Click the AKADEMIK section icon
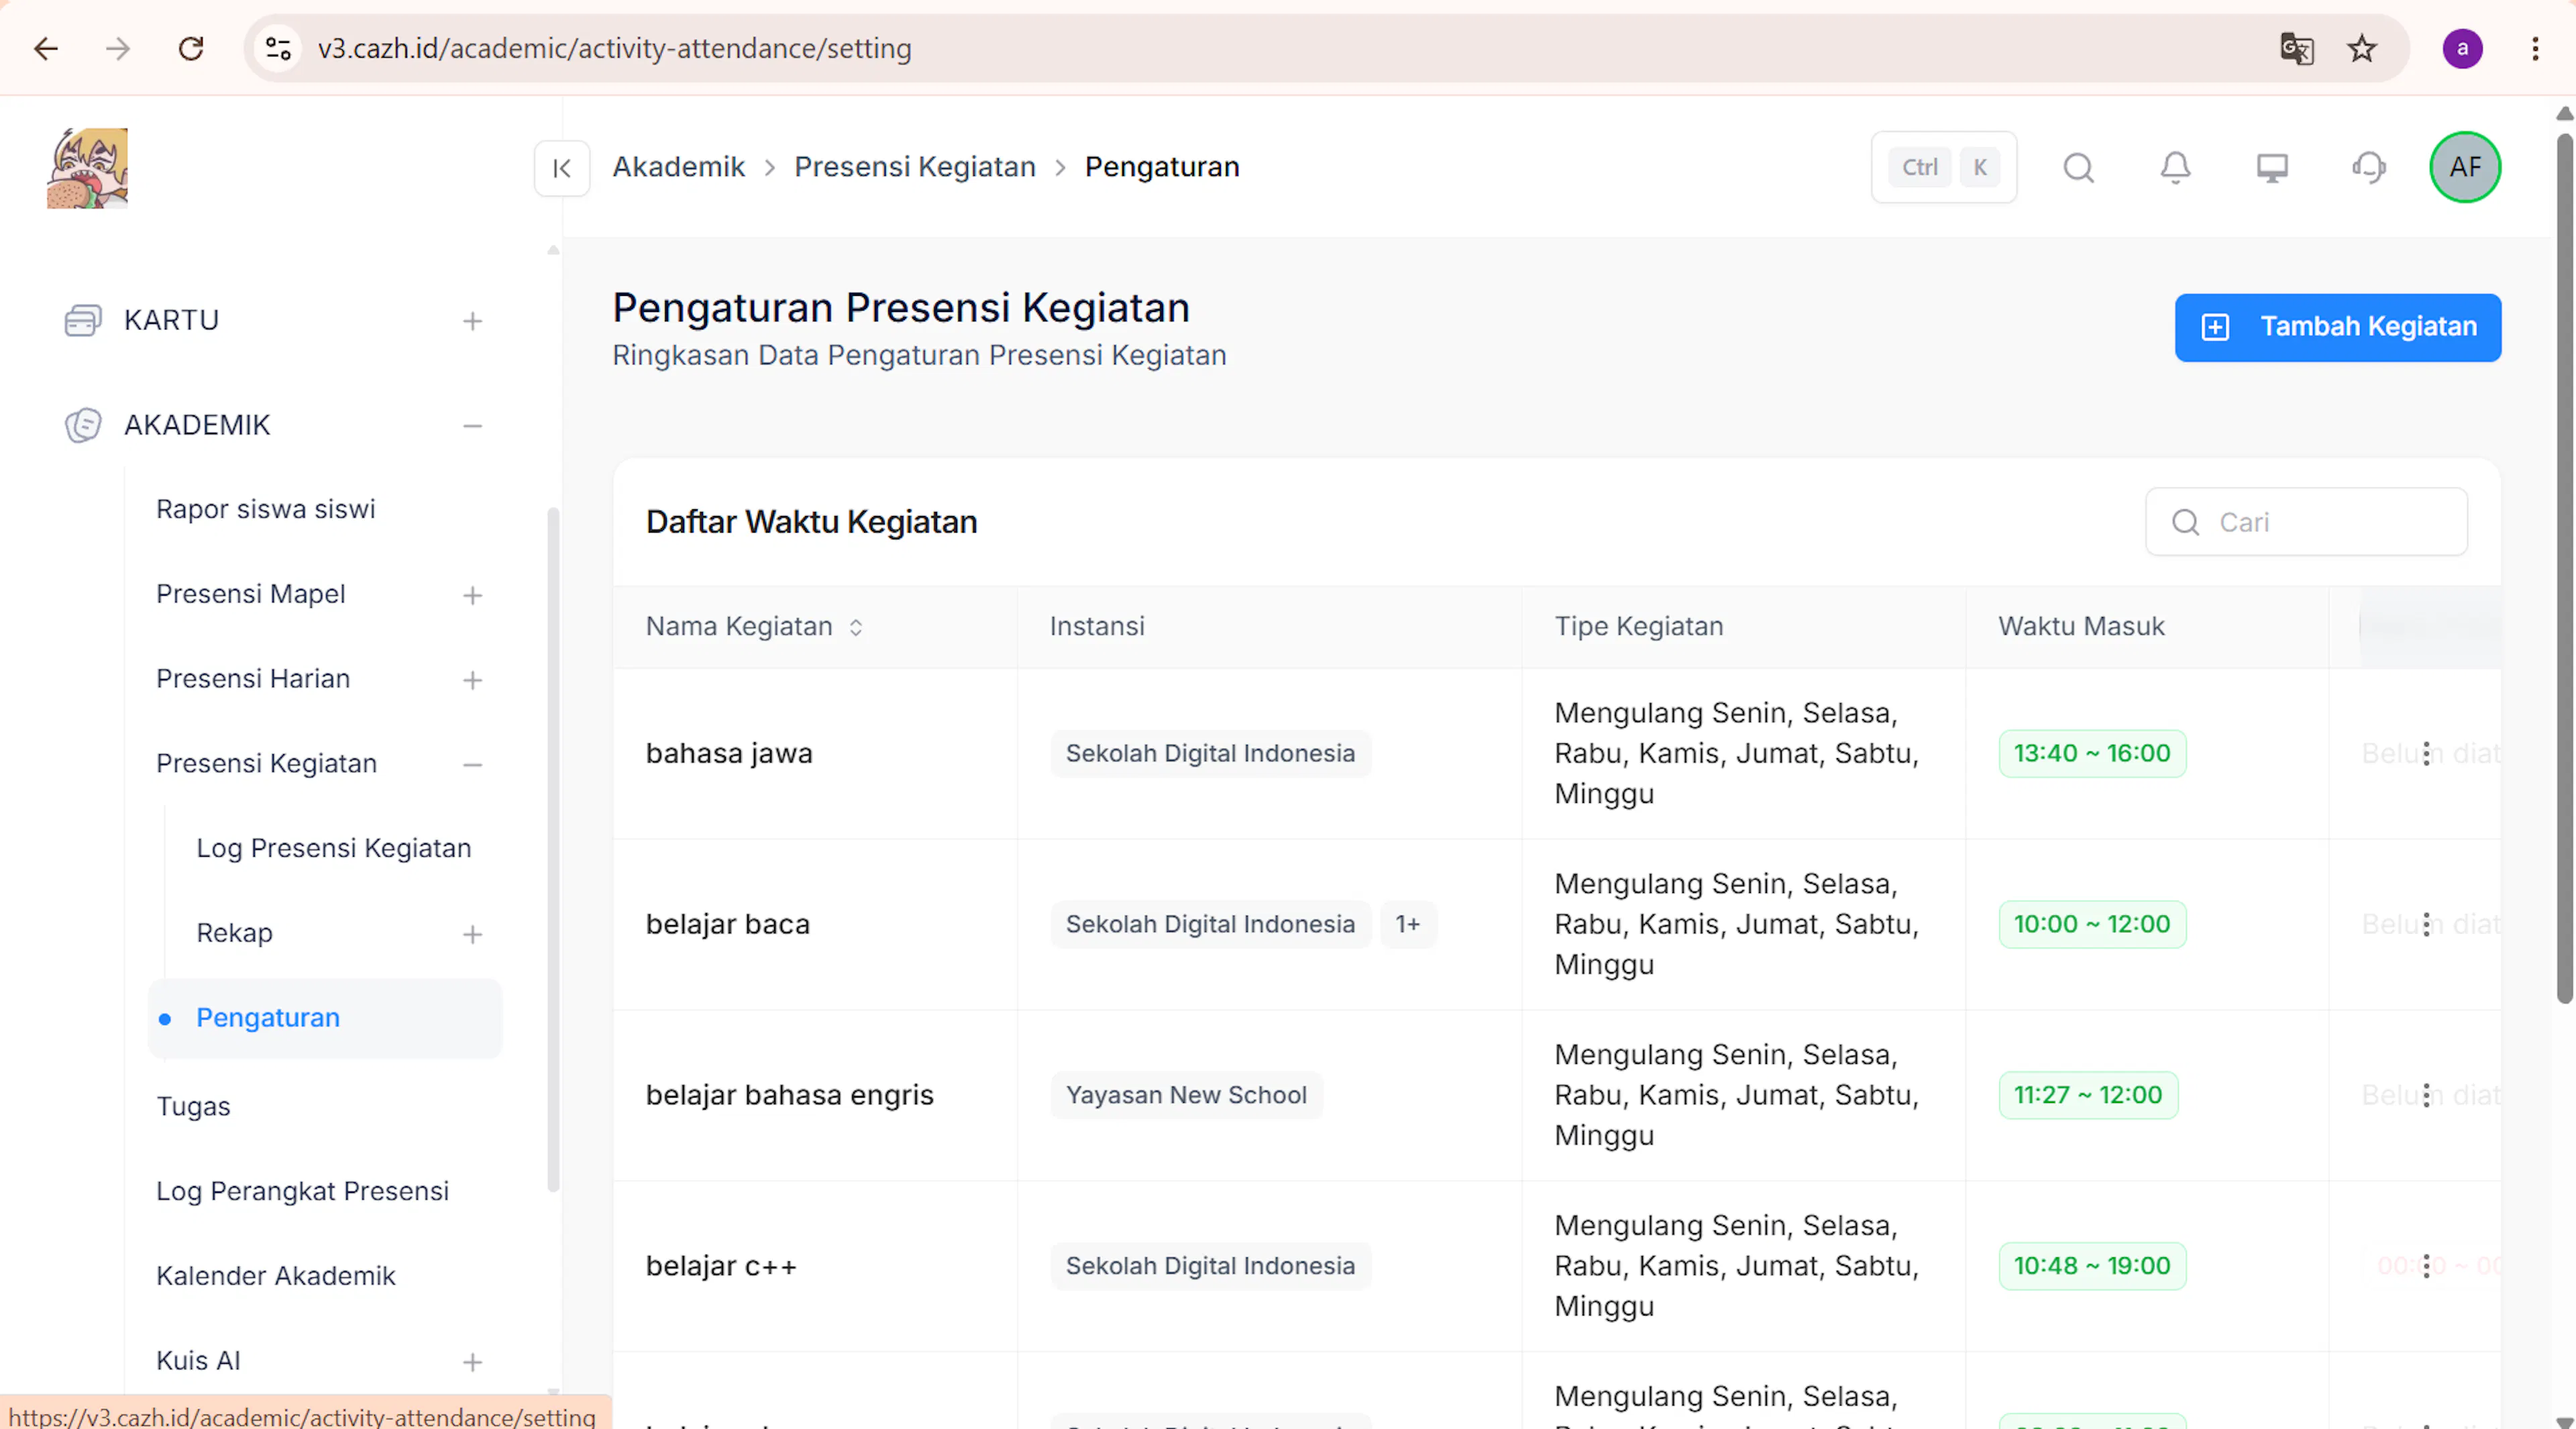Image resolution: width=2576 pixels, height=1429 pixels. (x=83, y=425)
